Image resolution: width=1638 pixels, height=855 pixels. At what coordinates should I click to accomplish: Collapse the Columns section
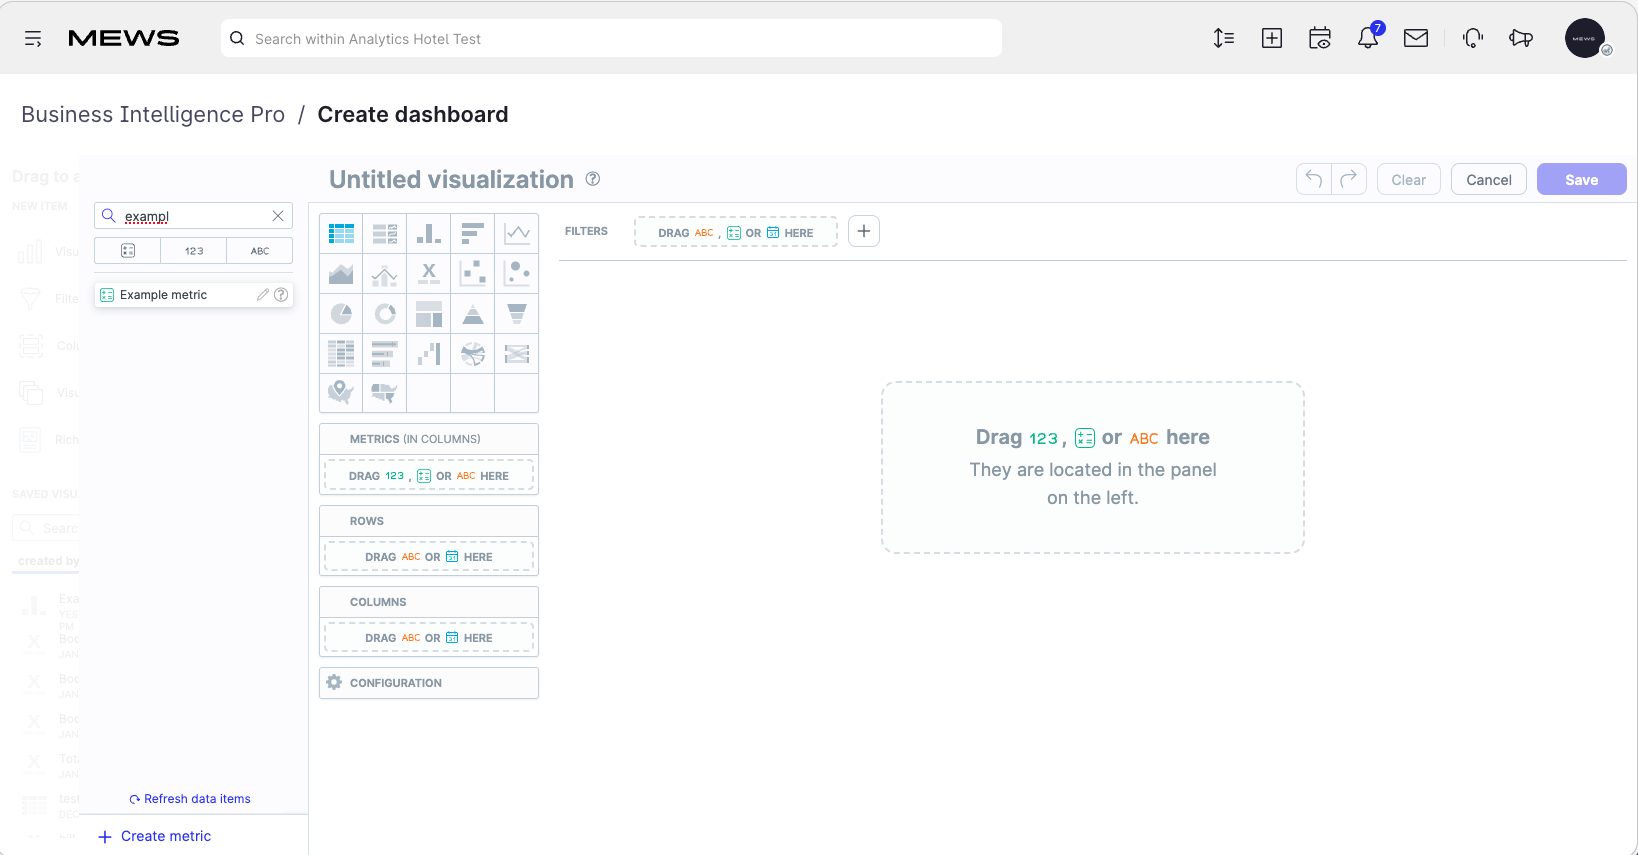[429, 602]
